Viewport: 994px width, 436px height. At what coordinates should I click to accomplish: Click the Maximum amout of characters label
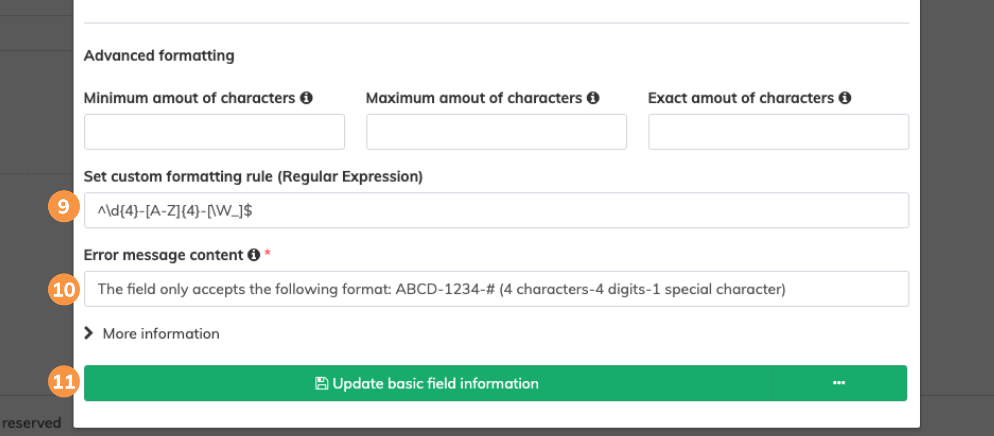coord(473,99)
